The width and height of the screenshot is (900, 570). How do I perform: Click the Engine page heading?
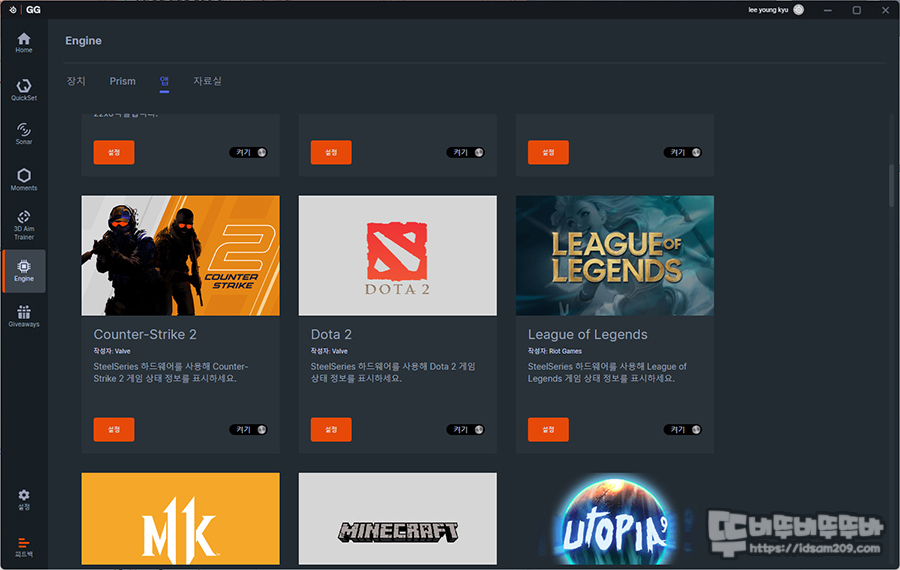tap(83, 41)
